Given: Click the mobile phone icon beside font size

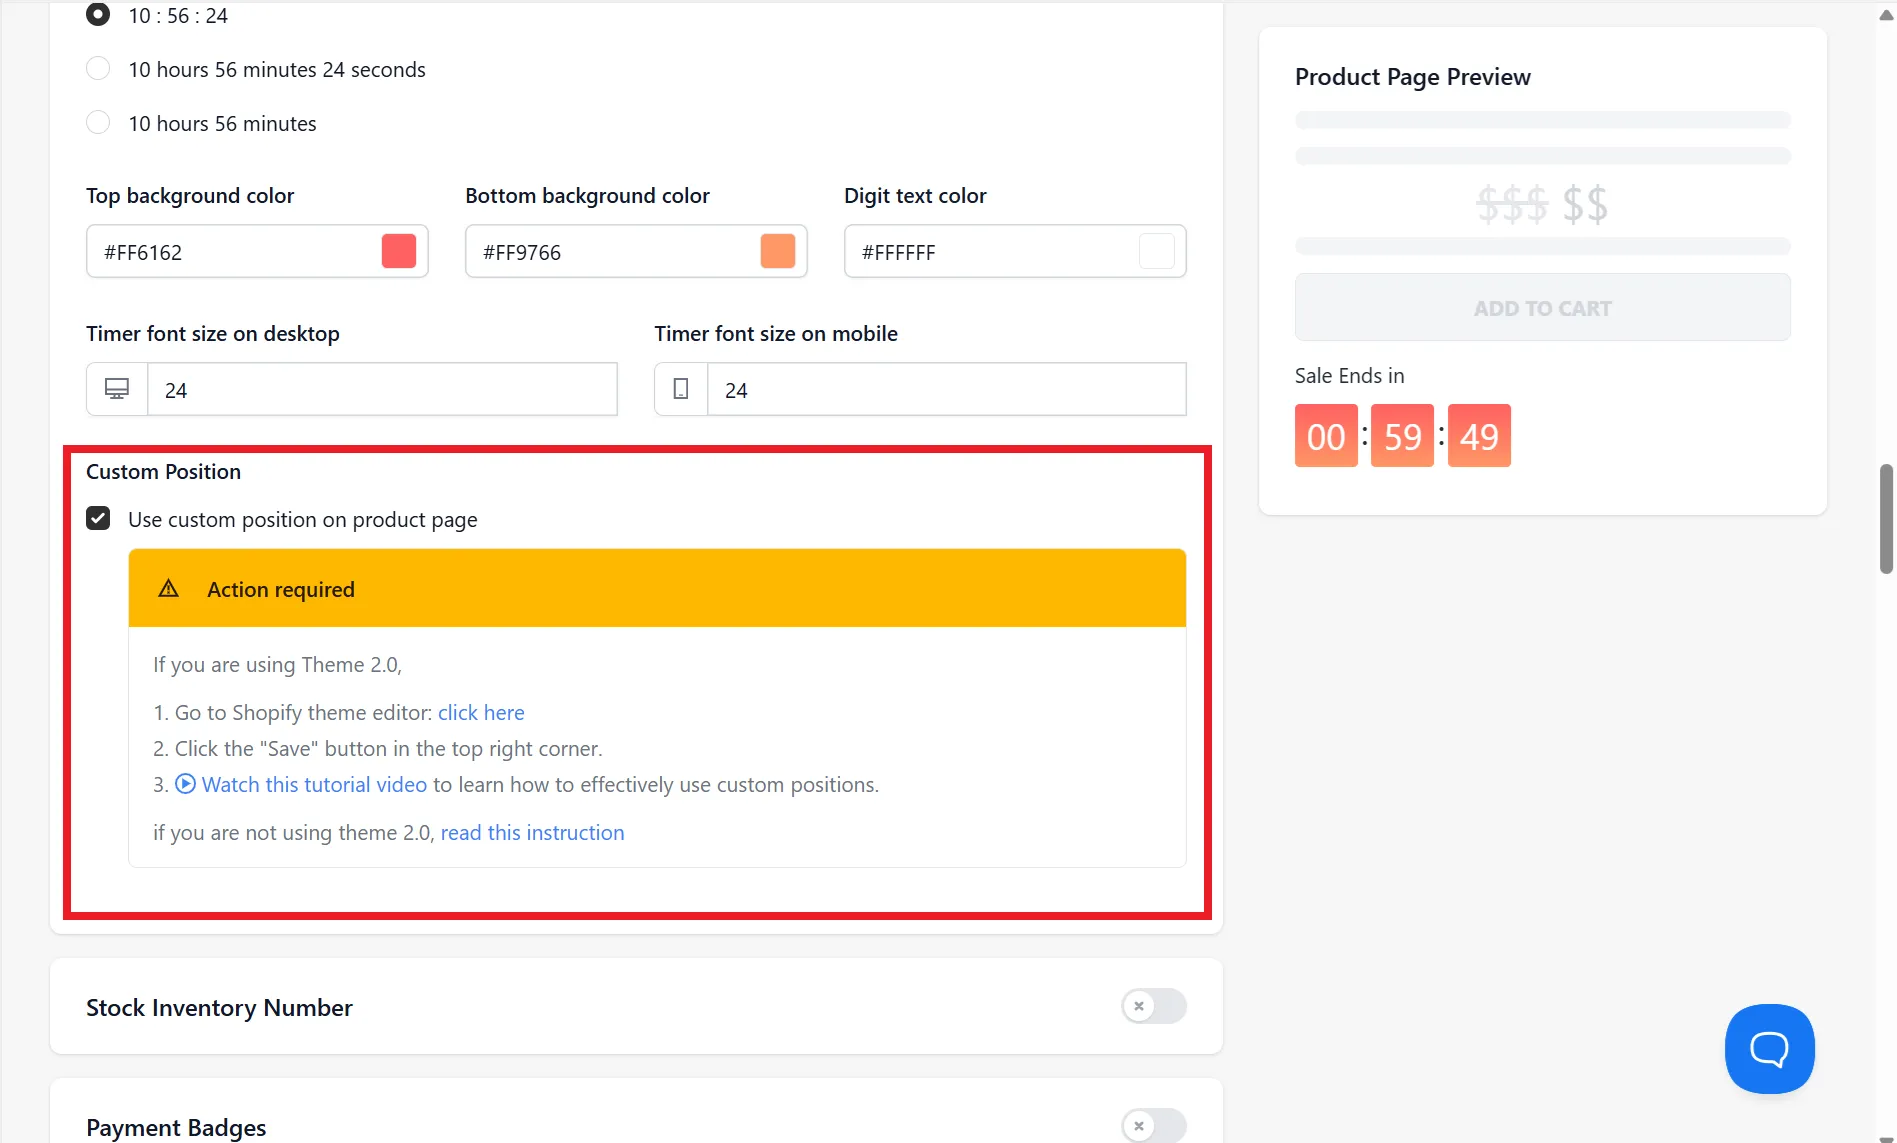Looking at the screenshot, I should click(x=681, y=389).
